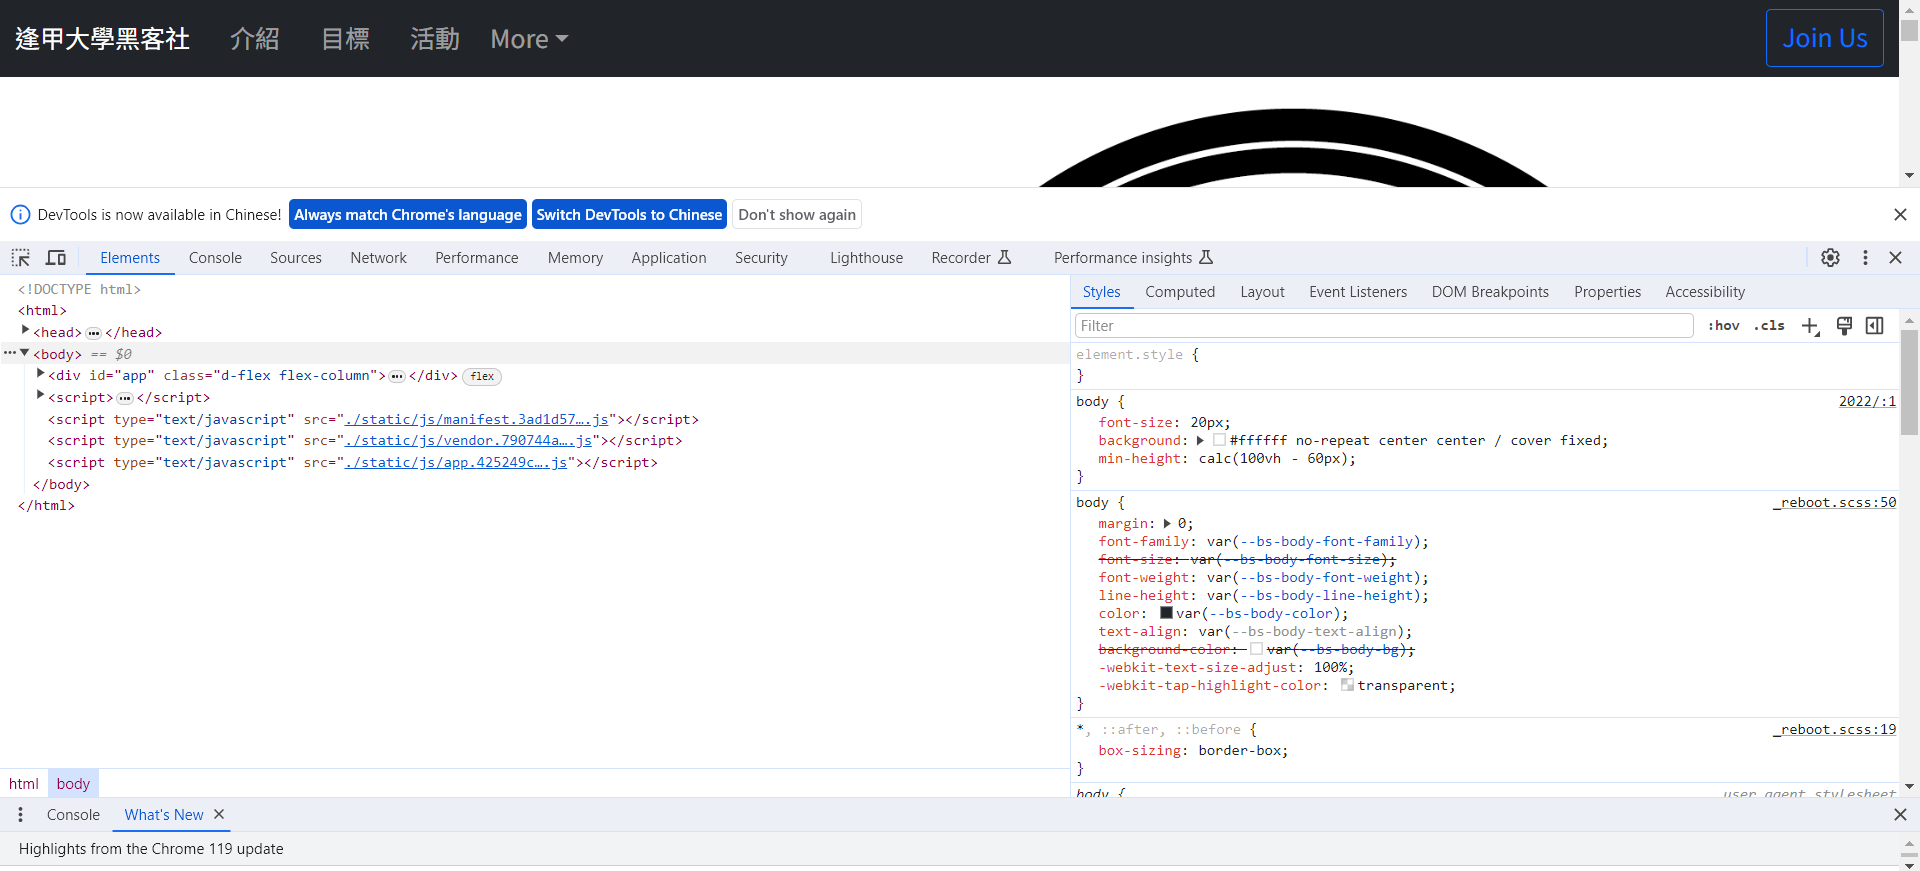Open the _reboot.scss:50 source link
Viewport: 1920px width, 871px height.
pos(1835,503)
